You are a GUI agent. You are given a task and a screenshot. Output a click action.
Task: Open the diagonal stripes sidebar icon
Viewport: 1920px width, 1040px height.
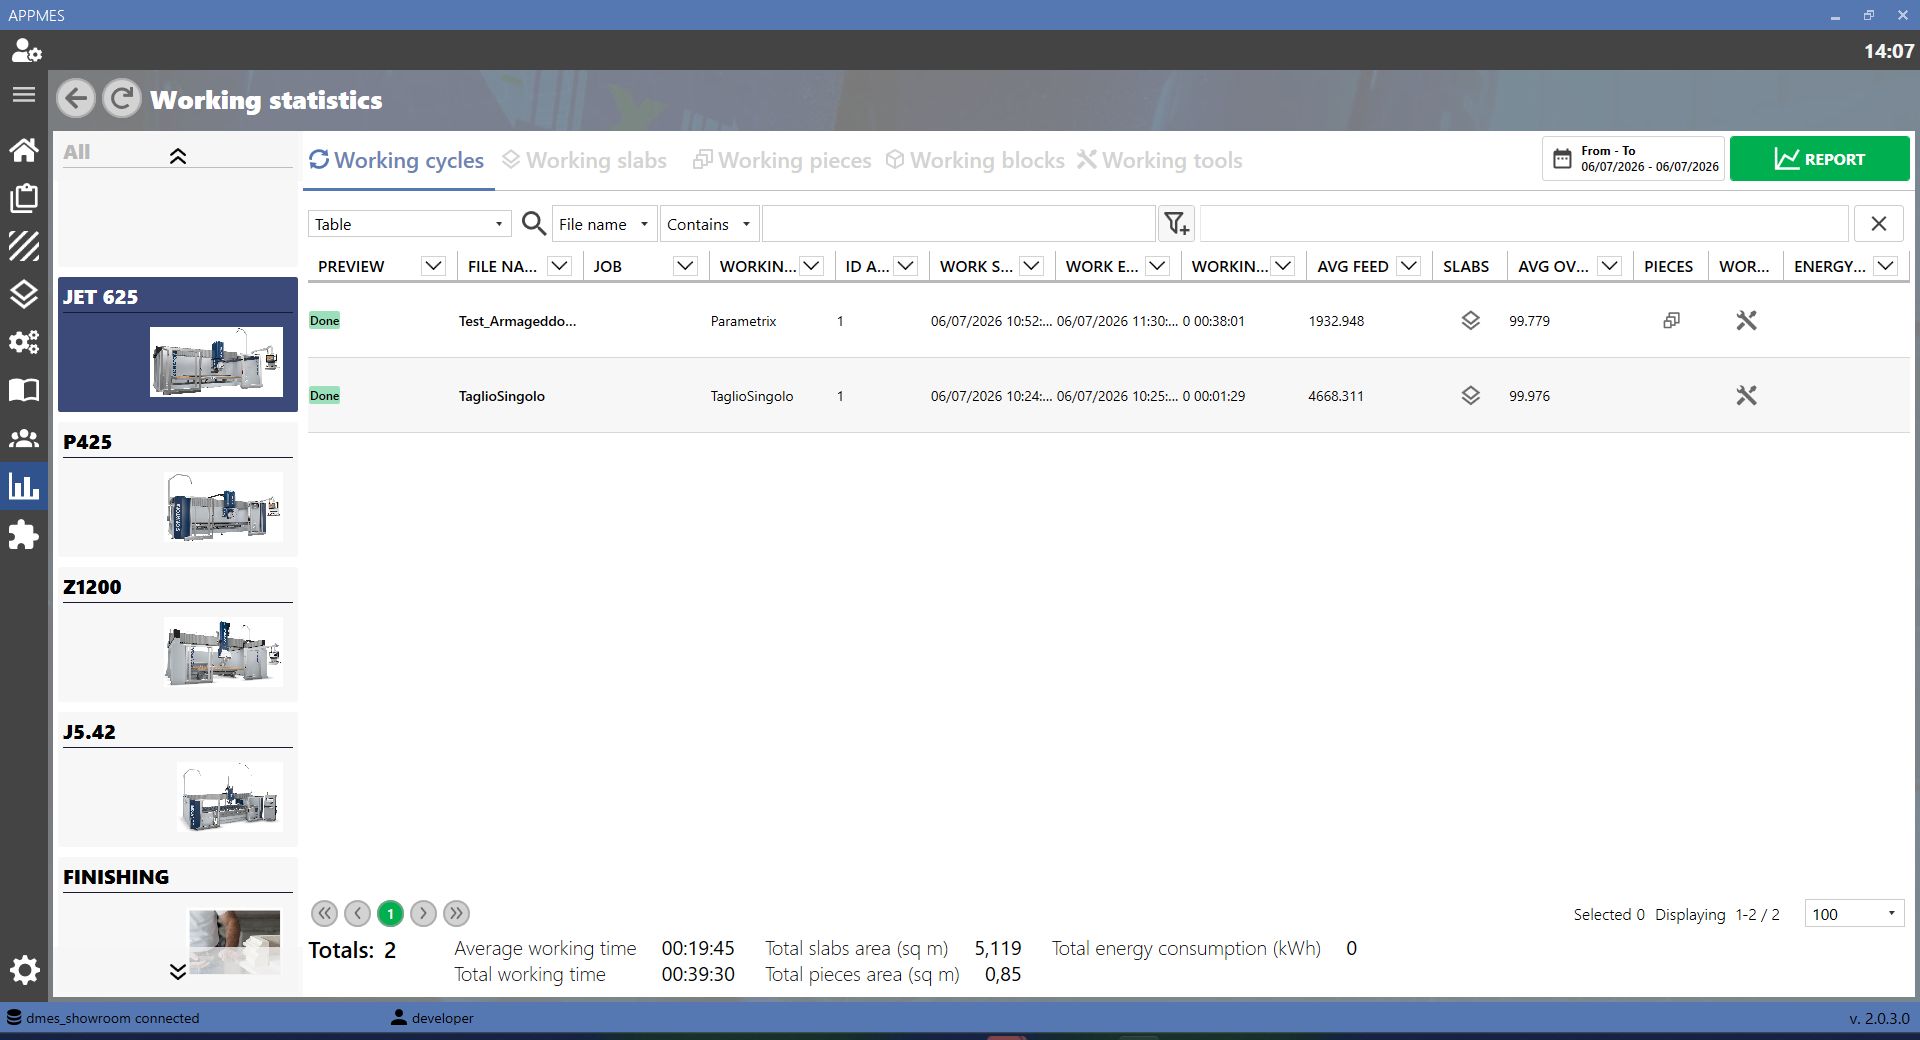(x=24, y=246)
